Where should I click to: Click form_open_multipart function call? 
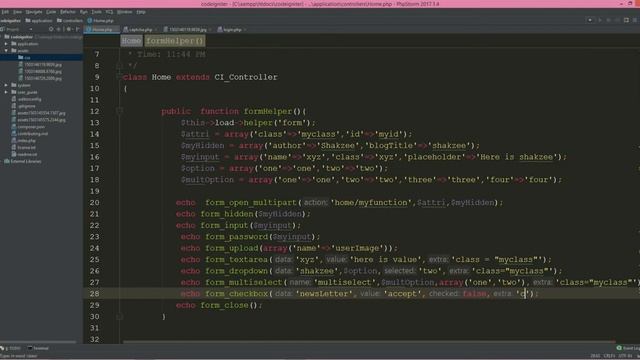(x=251, y=202)
